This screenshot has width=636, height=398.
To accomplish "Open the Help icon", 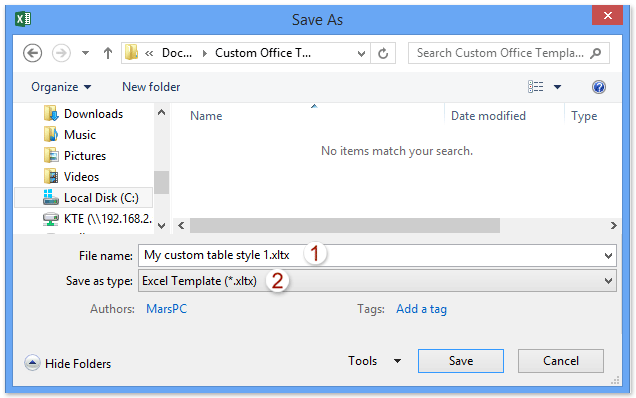I will [599, 87].
